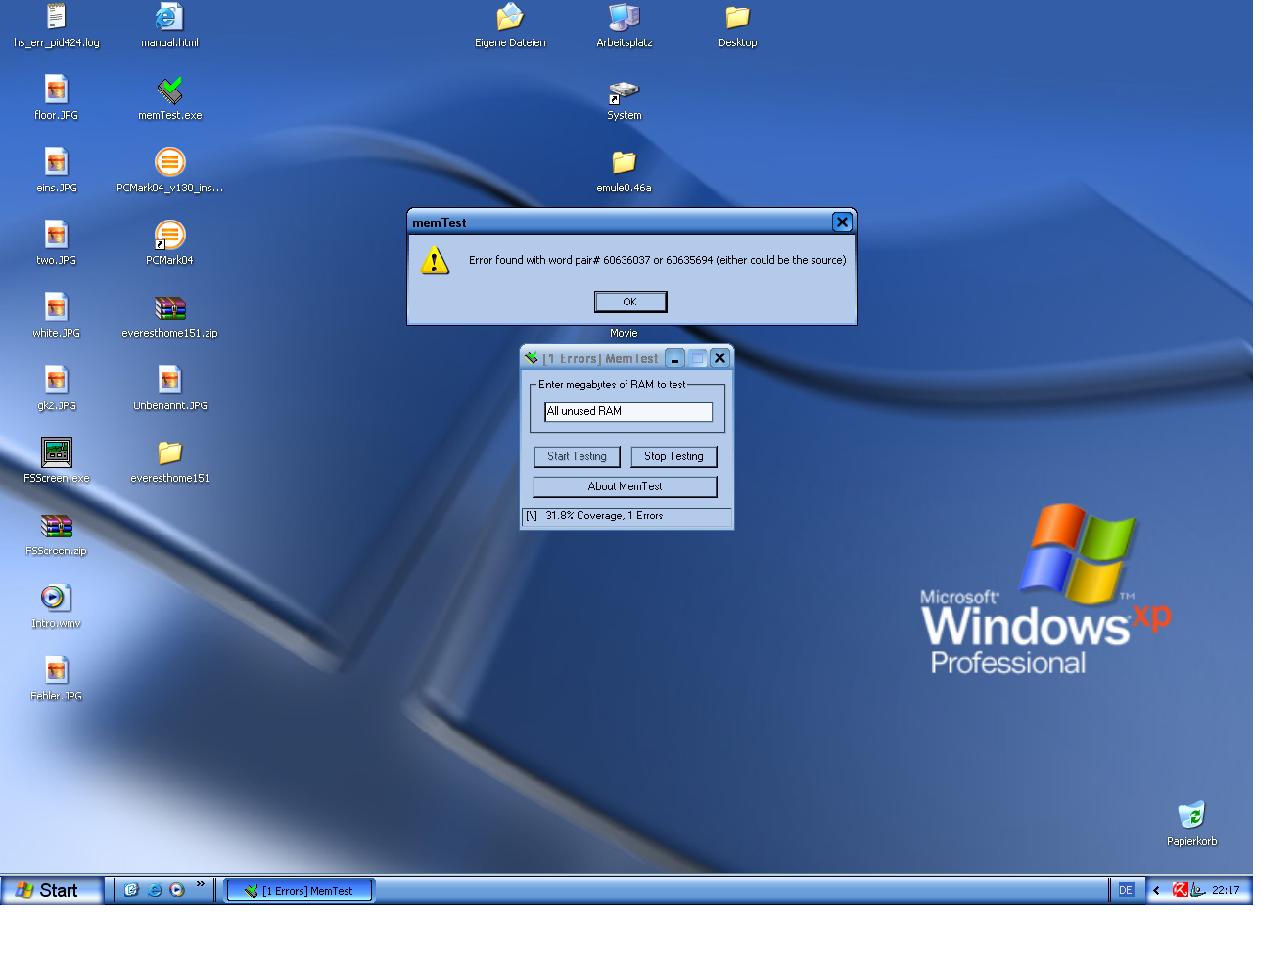Image resolution: width=1280 pixels, height=960 pixels.
Task: Click the taskbar clock showing 22:17
Action: click(x=1225, y=890)
